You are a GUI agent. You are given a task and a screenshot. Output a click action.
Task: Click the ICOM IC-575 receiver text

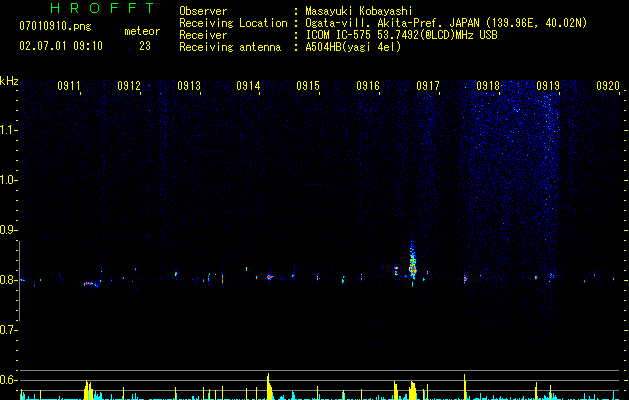tap(401, 35)
